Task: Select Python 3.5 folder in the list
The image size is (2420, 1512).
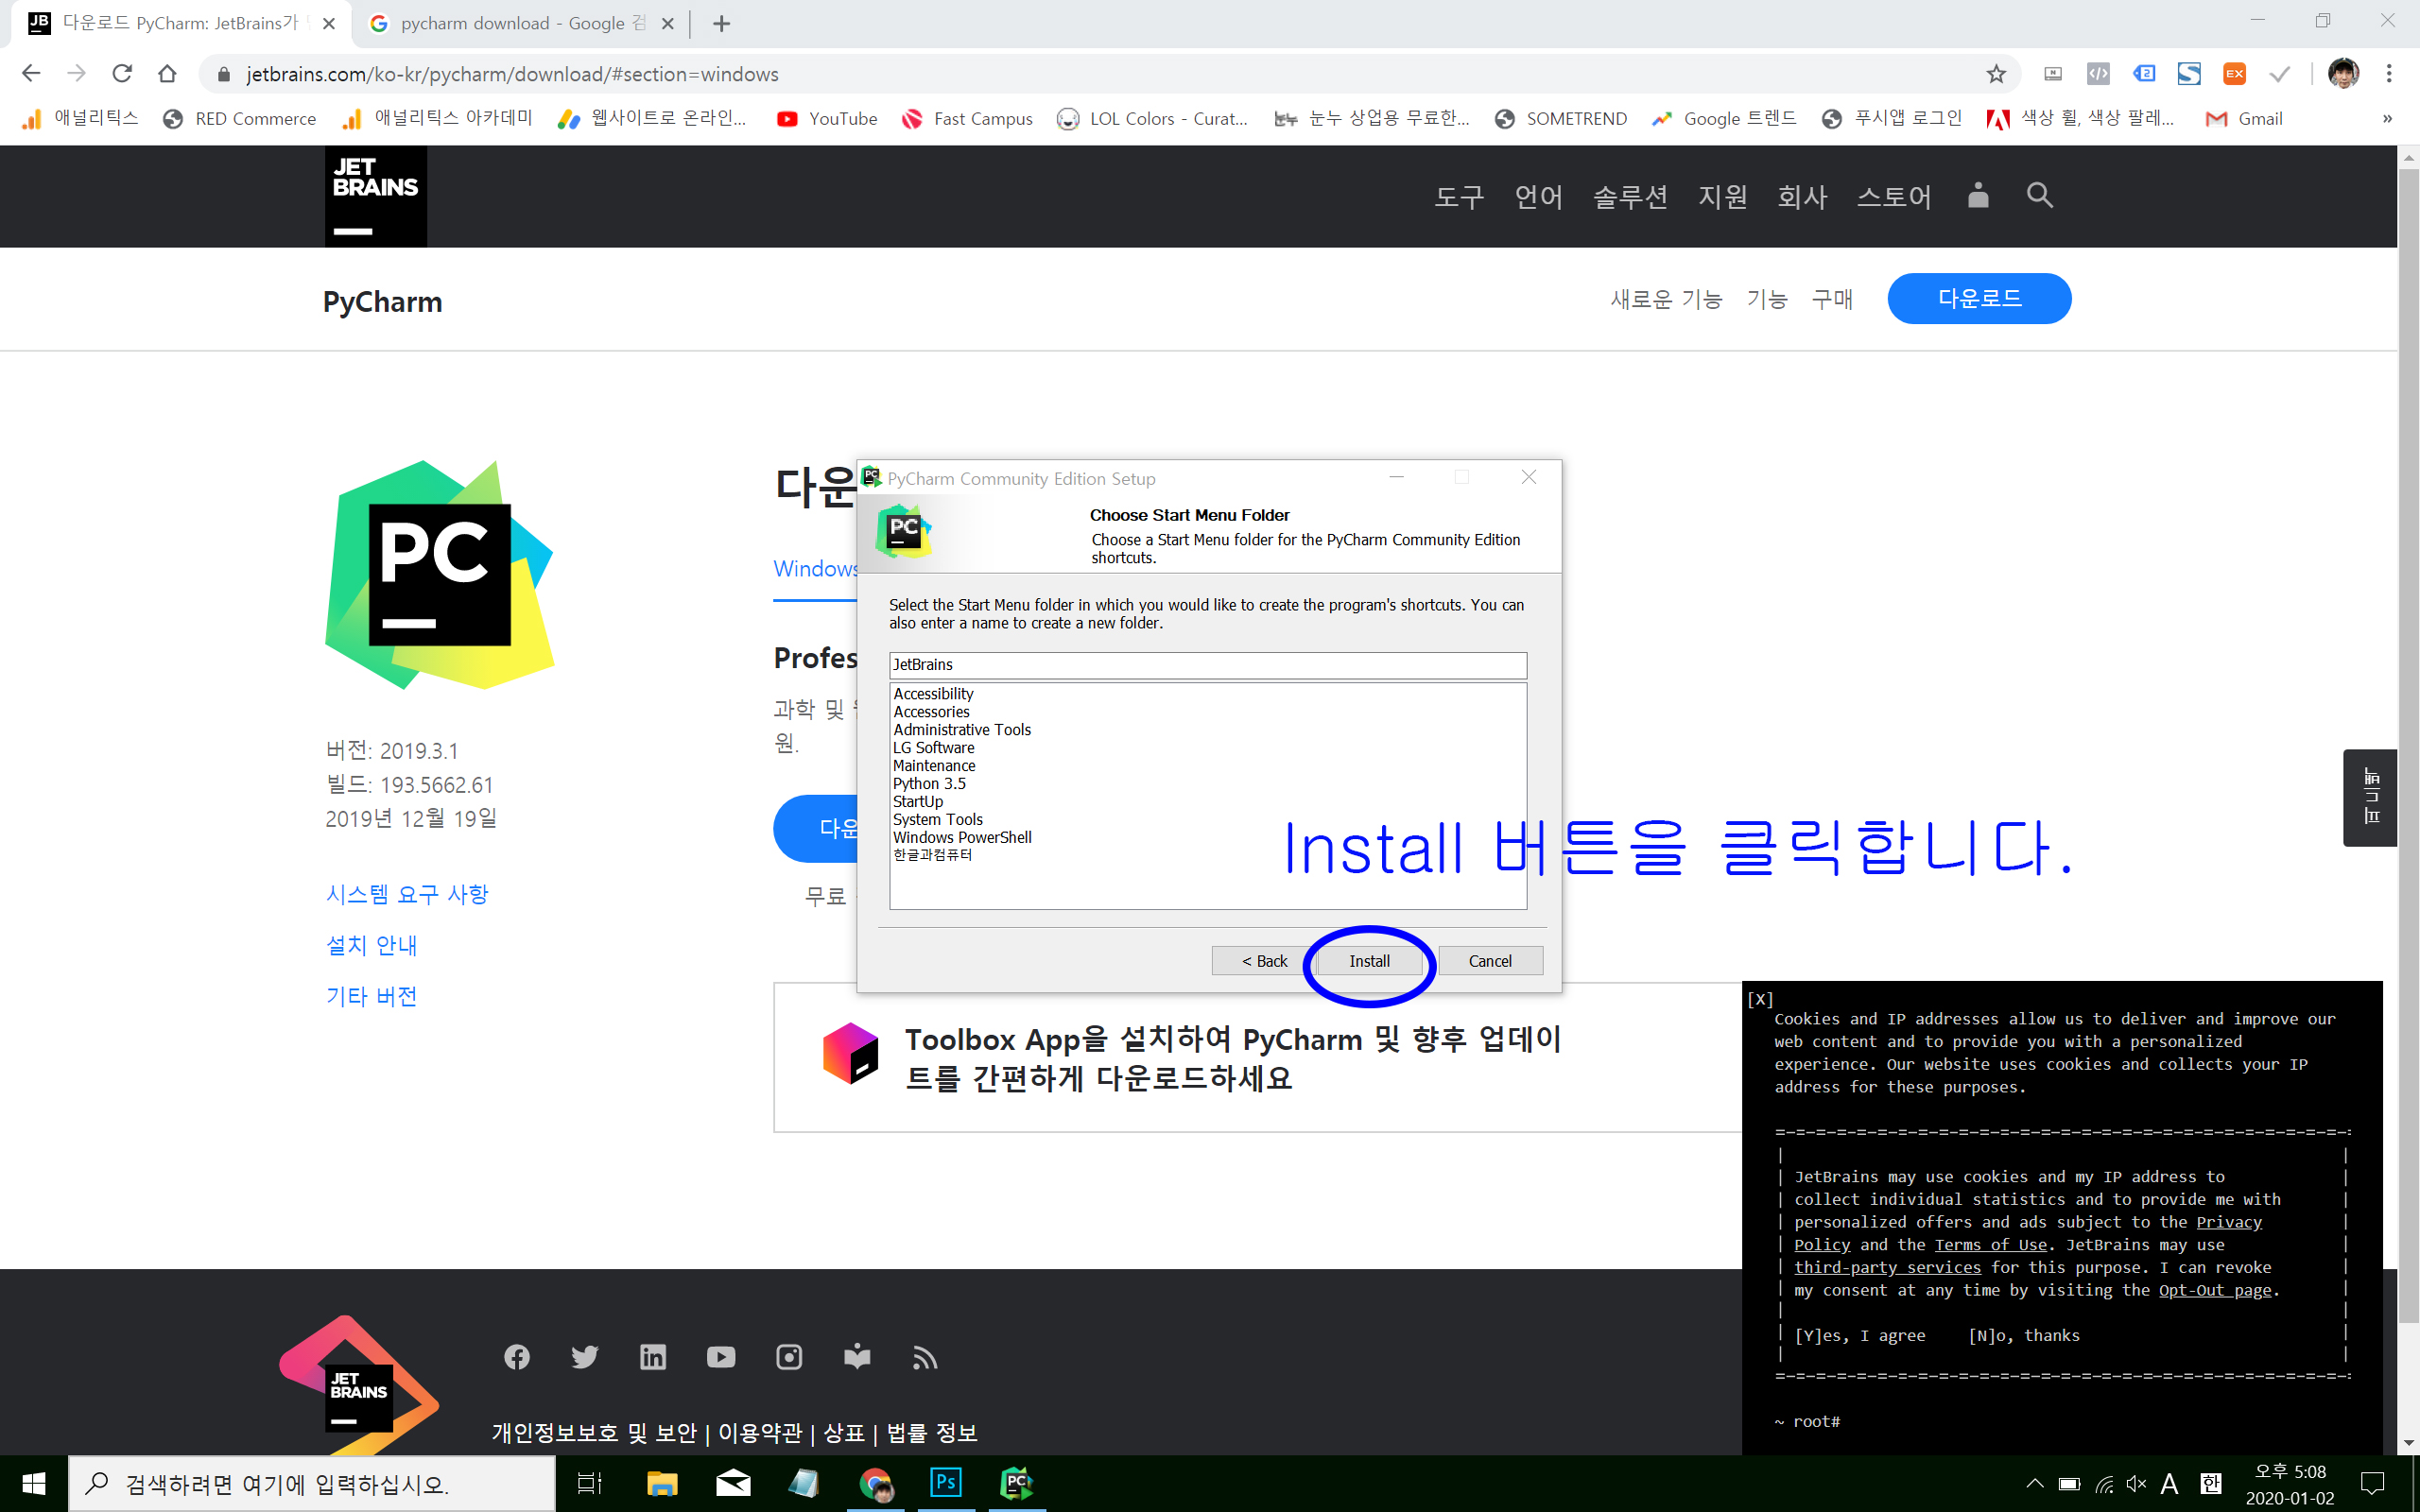Action: [x=929, y=784]
